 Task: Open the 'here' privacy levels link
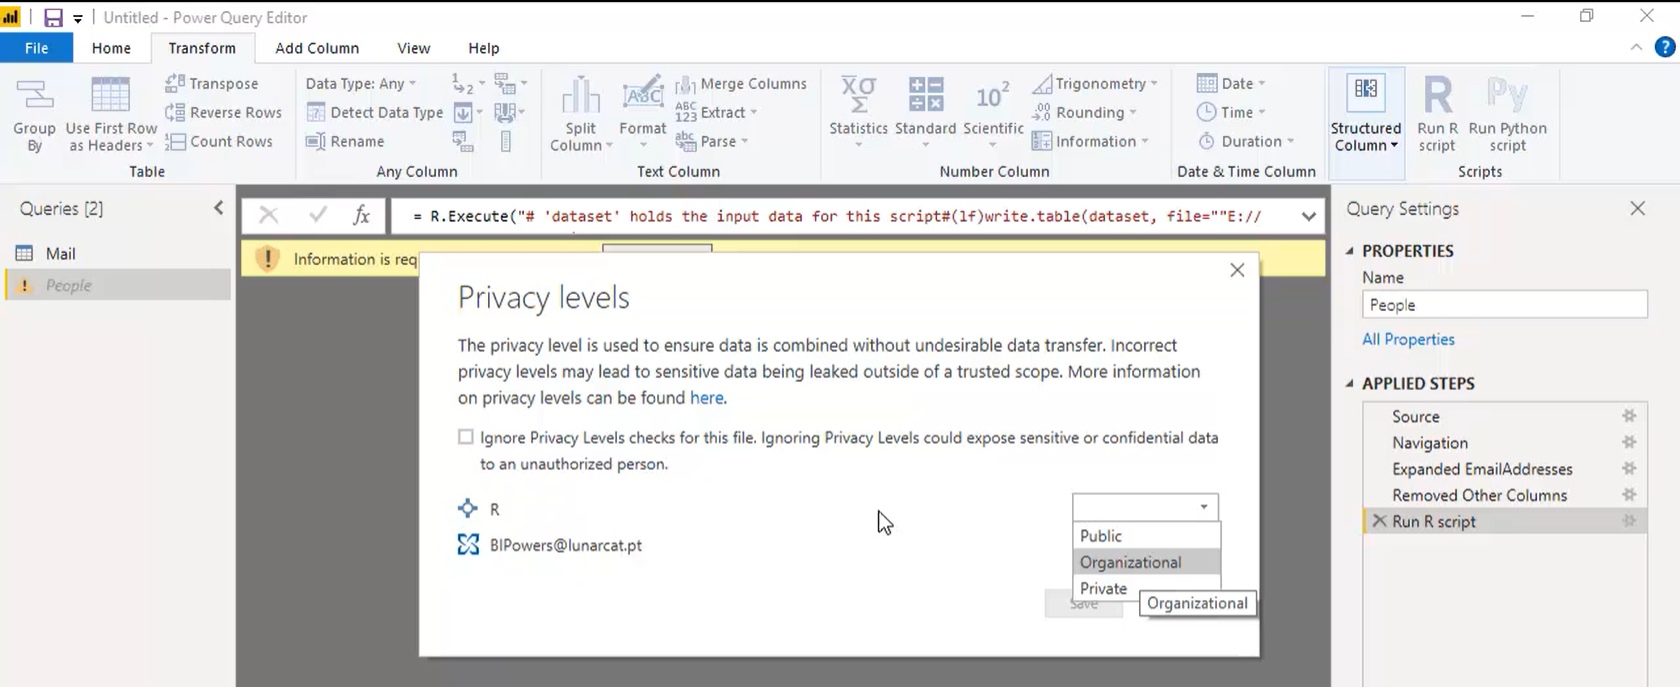[706, 398]
